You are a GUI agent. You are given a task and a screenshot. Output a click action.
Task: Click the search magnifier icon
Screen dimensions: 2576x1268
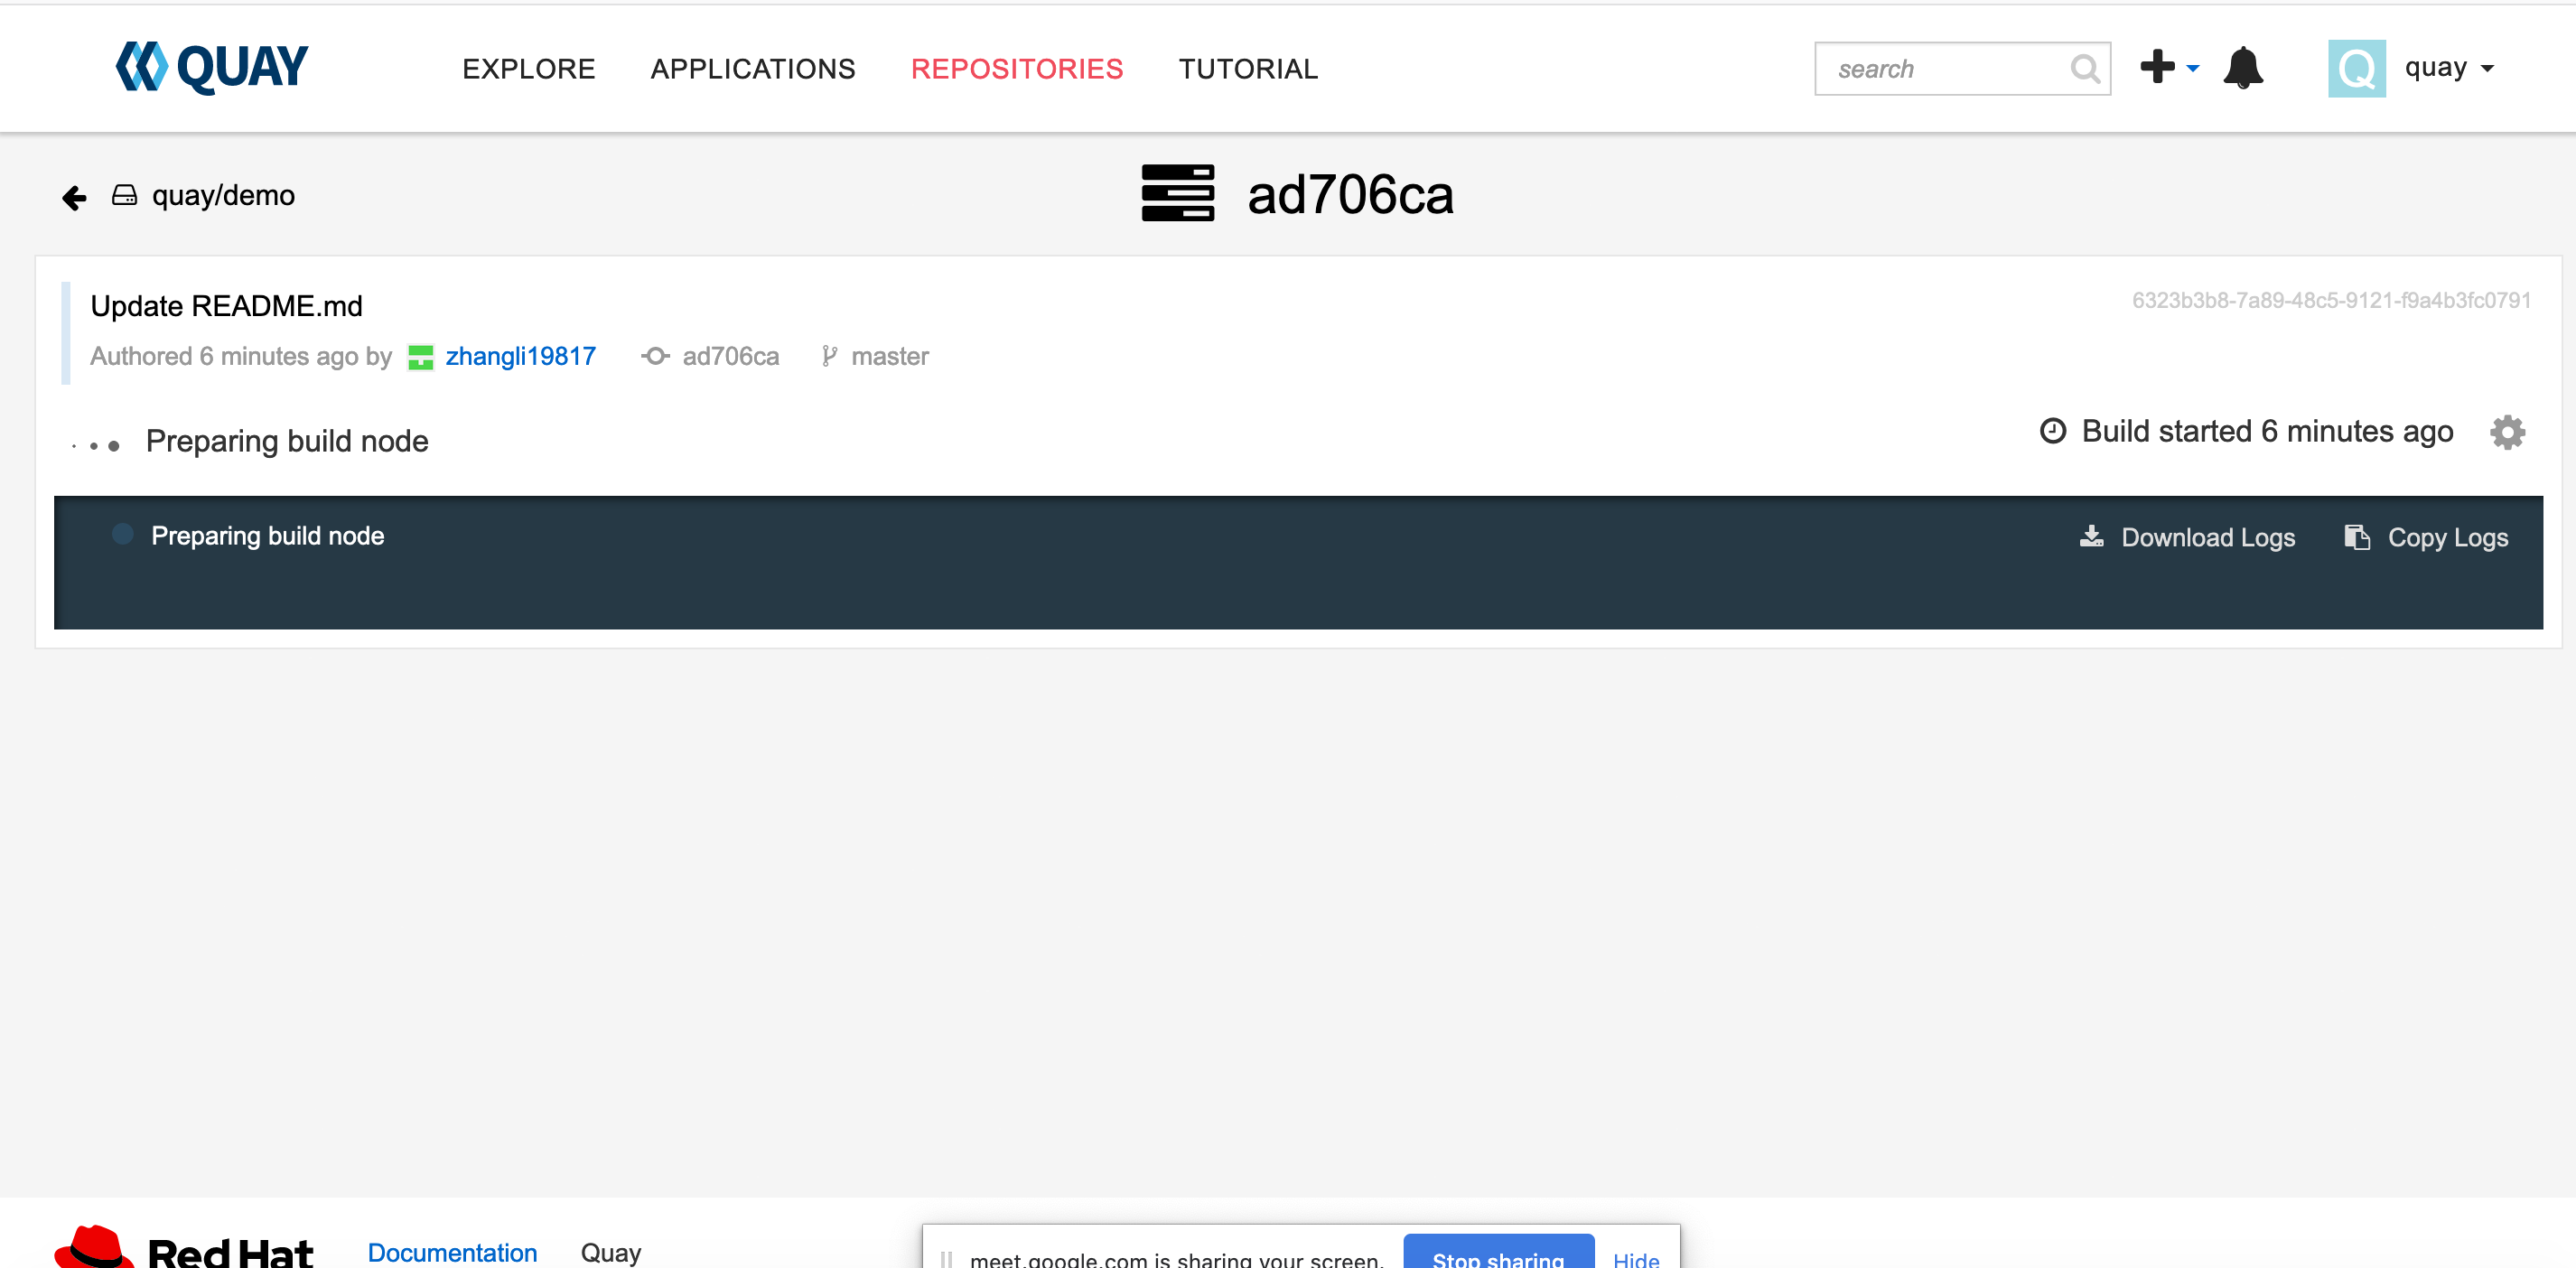(x=2085, y=69)
